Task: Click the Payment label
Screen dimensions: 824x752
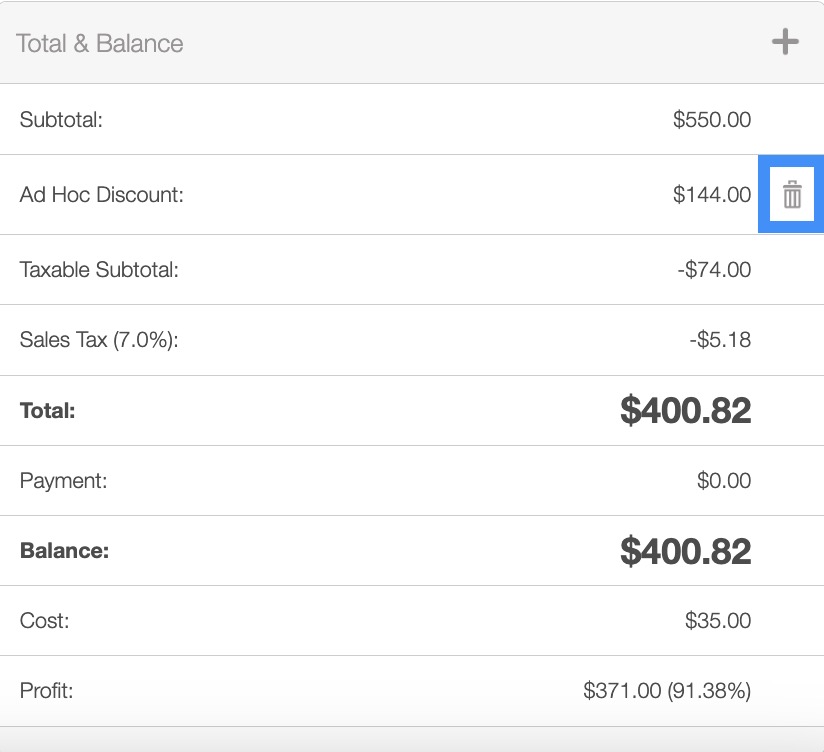Action: click(x=63, y=481)
